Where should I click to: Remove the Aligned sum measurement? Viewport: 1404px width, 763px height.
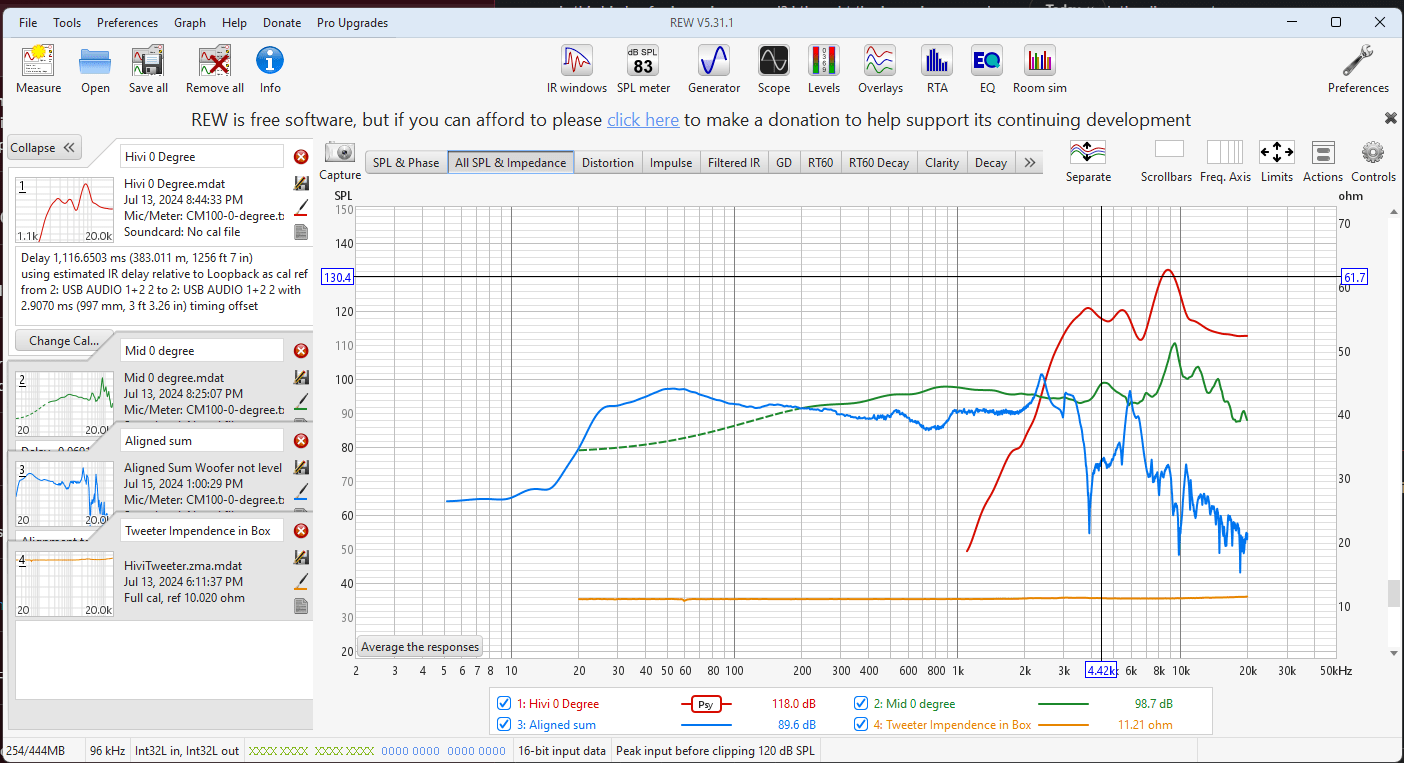click(x=301, y=441)
